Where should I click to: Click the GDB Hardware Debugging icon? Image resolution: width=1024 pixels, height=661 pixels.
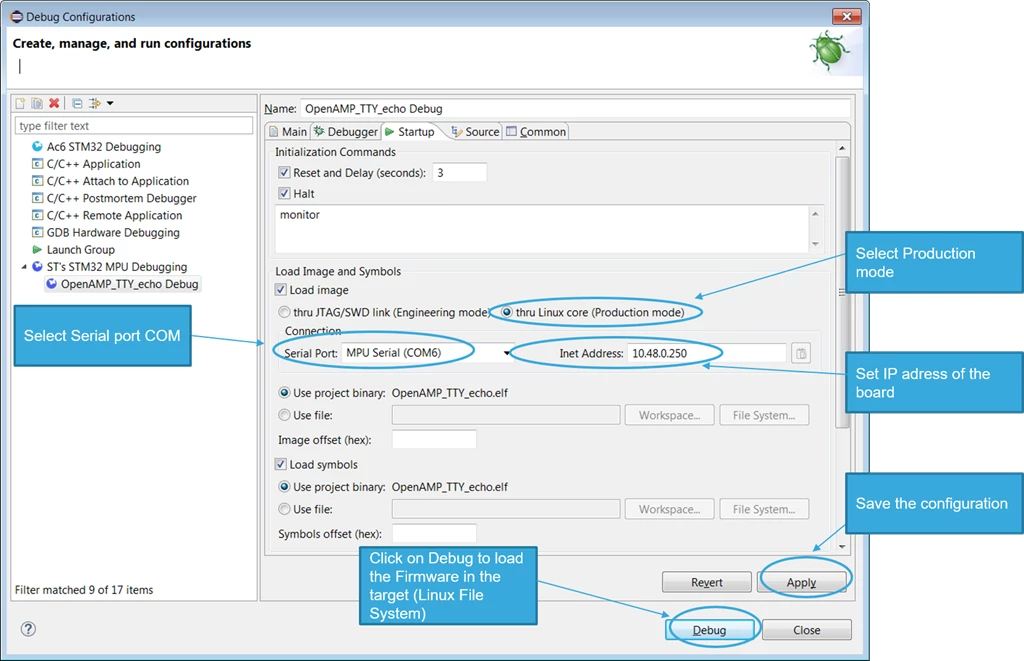pos(37,233)
